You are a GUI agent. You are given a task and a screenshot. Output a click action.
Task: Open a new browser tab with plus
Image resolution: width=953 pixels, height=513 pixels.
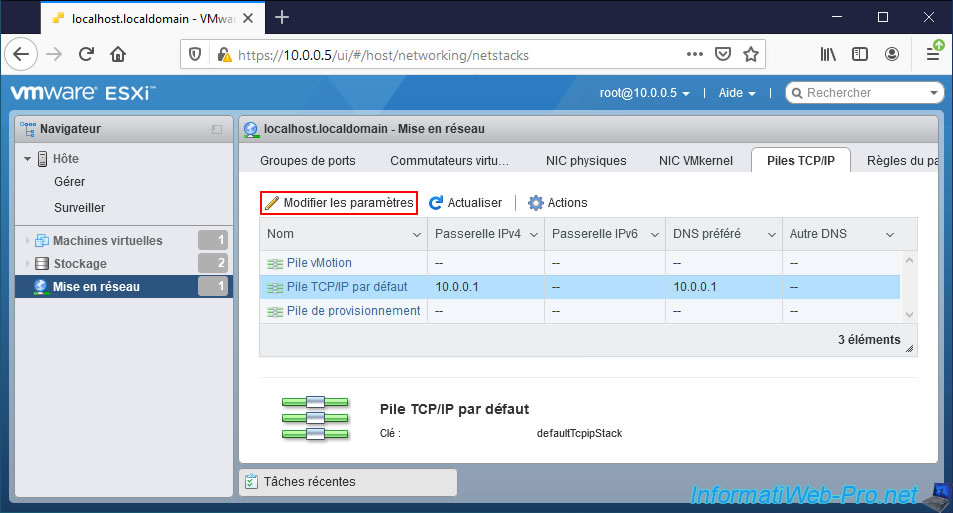pos(282,17)
